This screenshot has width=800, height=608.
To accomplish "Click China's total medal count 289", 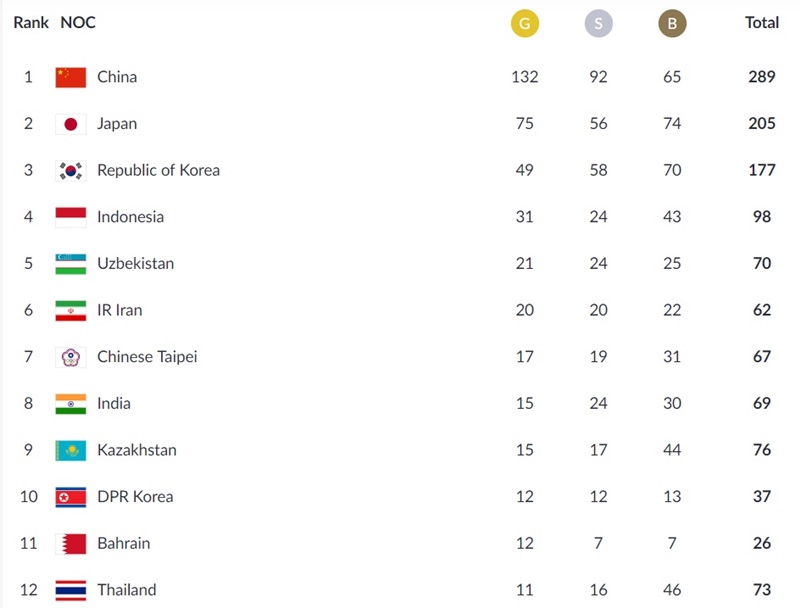I will pos(762,77).
